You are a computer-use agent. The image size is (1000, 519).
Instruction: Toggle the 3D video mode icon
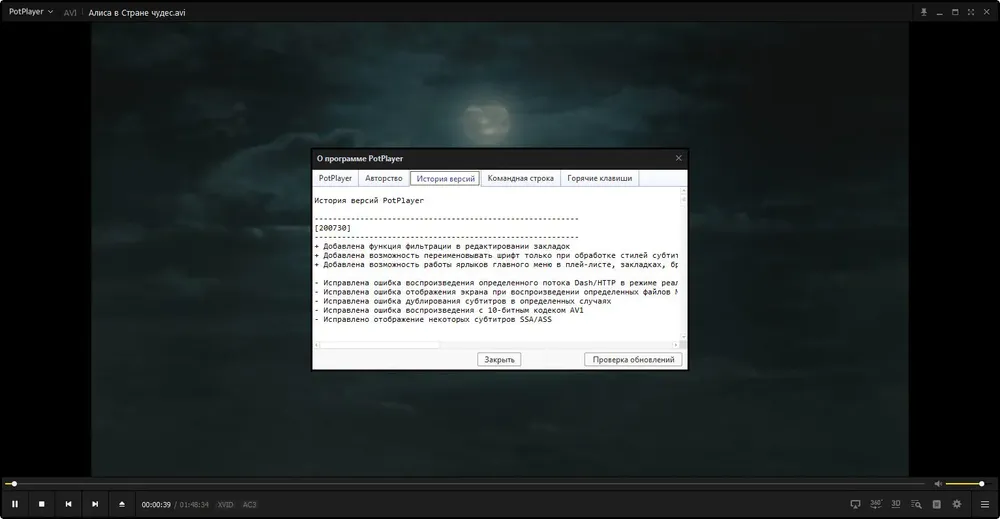coord(895,504)
